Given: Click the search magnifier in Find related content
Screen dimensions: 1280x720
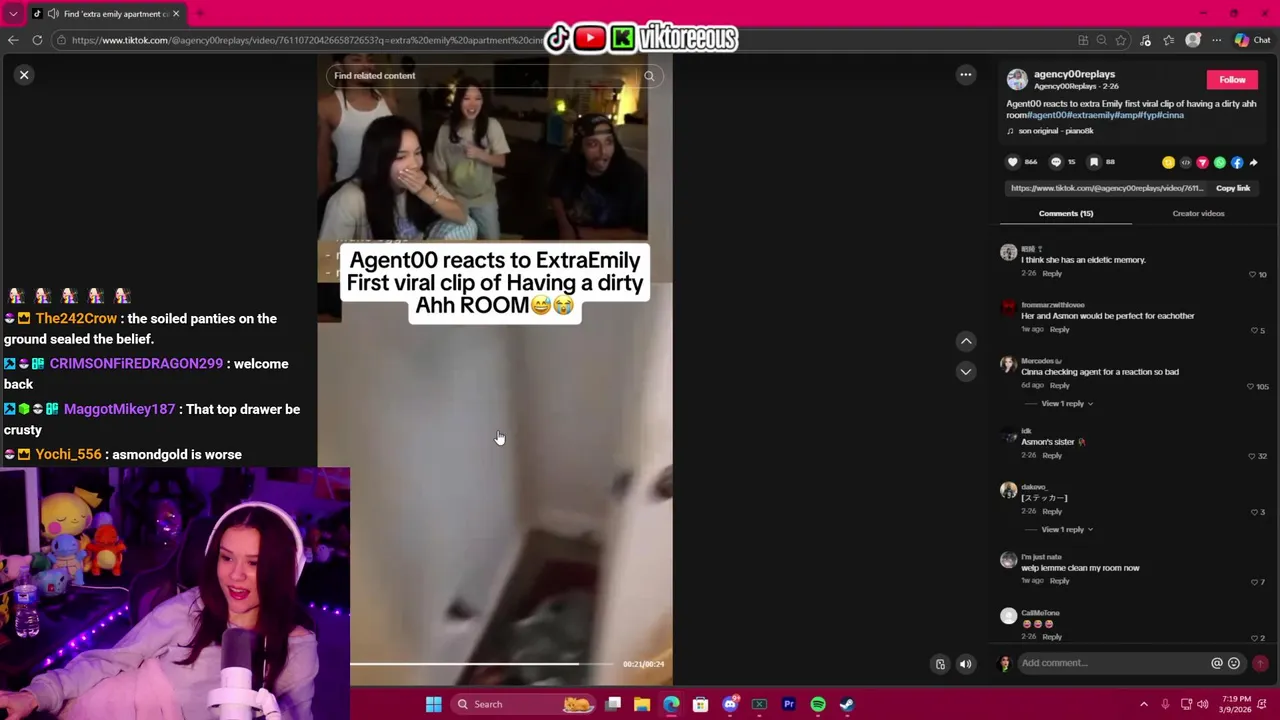Looking at the screenshot, I should (x=649, y=76).
